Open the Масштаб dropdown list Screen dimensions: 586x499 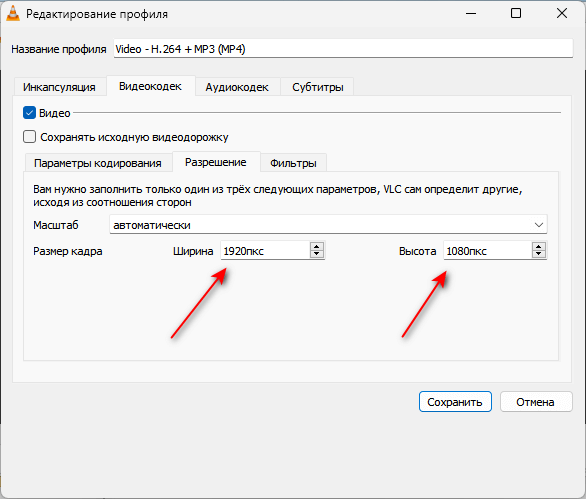pos(328,225)
